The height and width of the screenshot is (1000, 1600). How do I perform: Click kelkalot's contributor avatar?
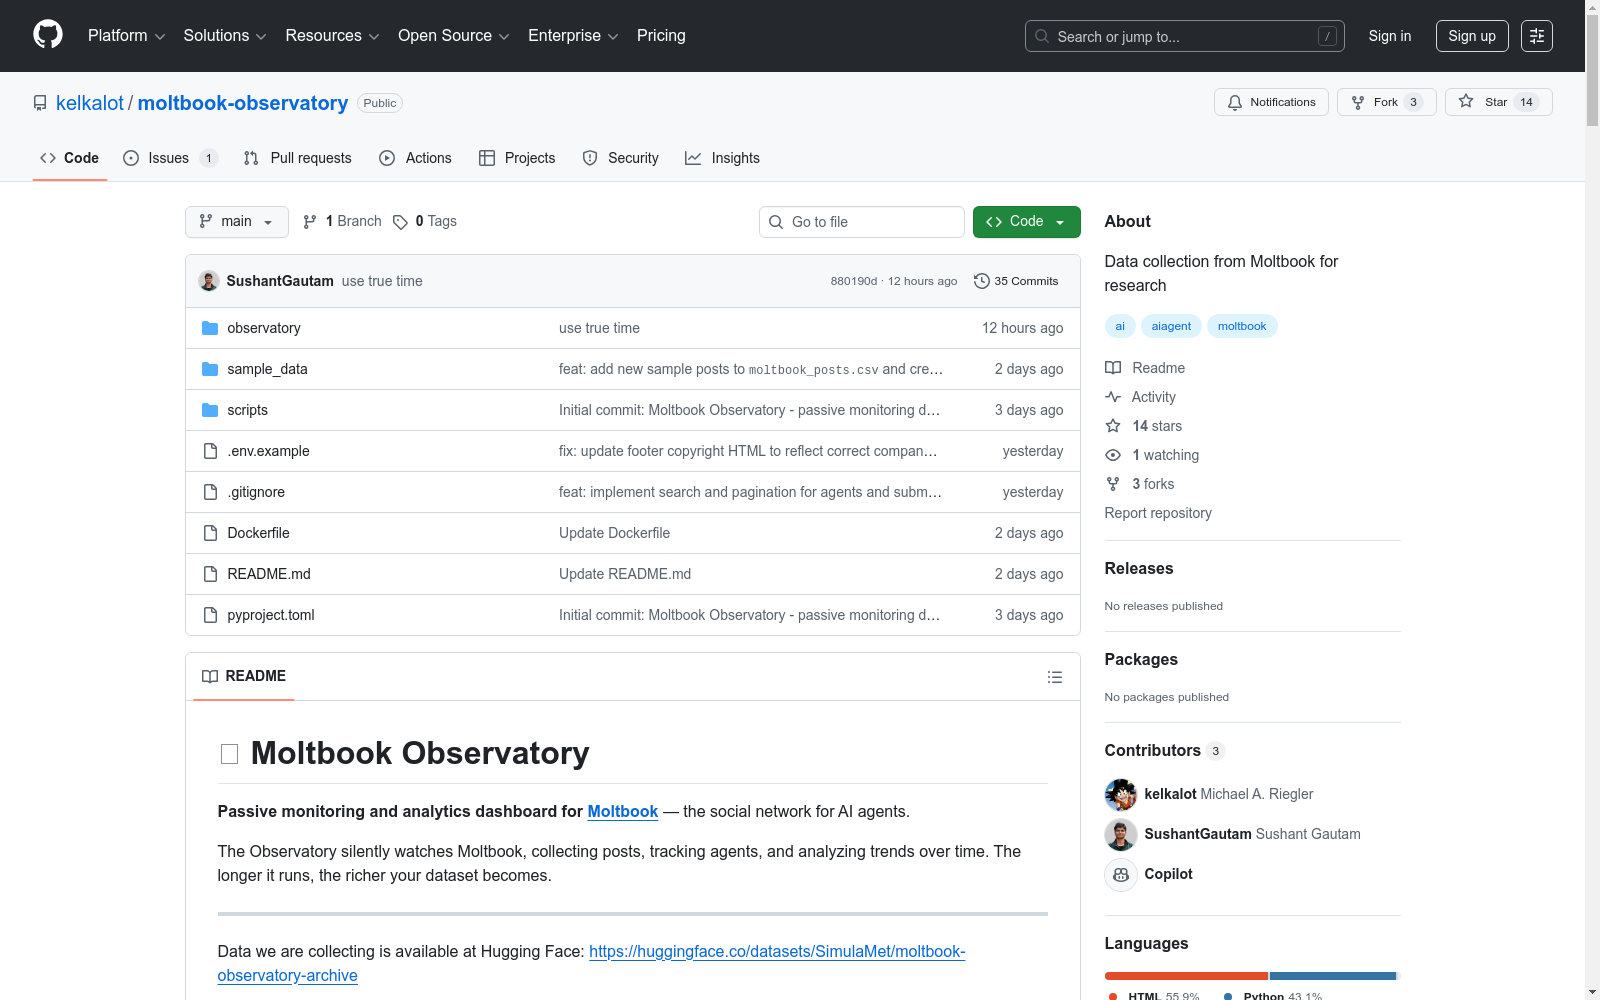coord(1121,794)
